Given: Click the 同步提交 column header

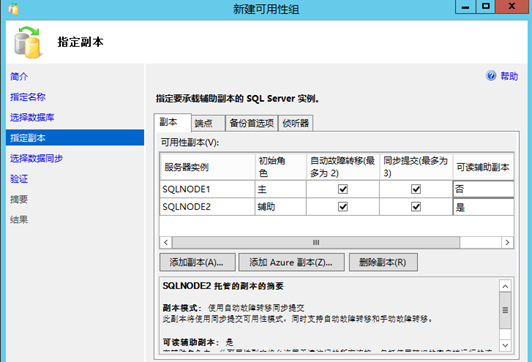Looking at the screenshot, I should 416,167.
